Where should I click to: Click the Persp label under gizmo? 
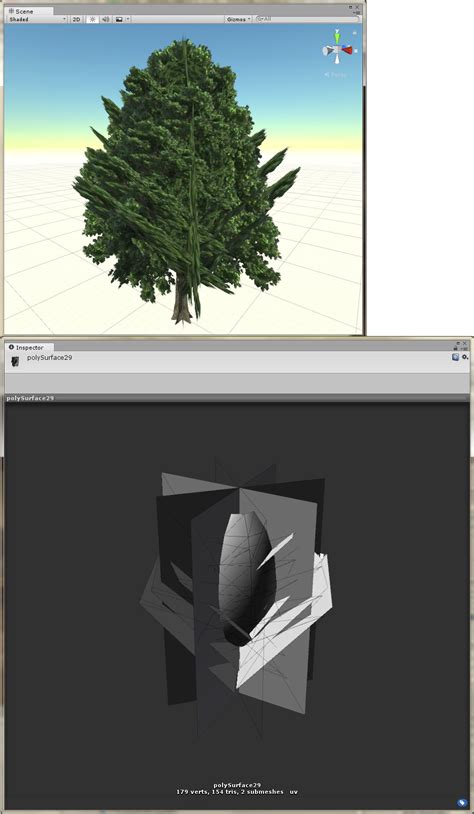coord(336,75)
